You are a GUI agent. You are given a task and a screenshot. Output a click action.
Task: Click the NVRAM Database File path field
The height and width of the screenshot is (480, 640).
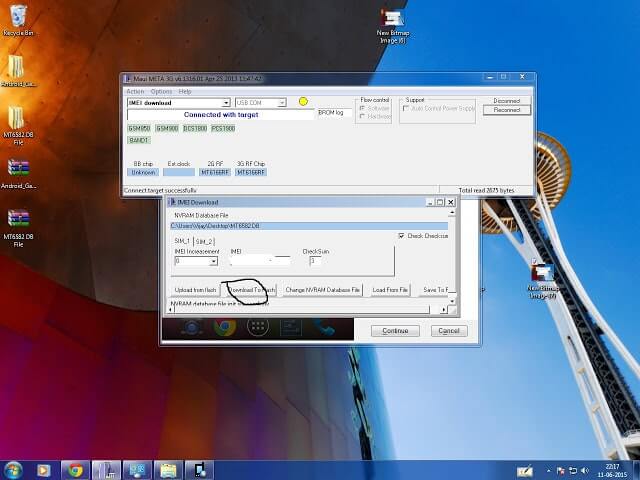click(x=309, y=226)
